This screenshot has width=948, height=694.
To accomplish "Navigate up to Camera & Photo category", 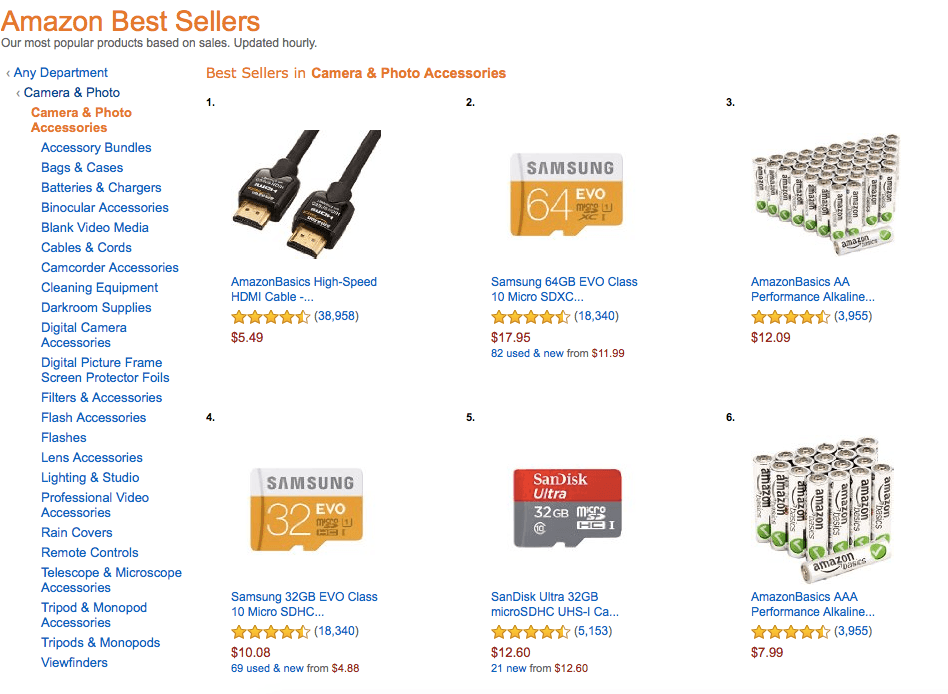I will point(72,92).
